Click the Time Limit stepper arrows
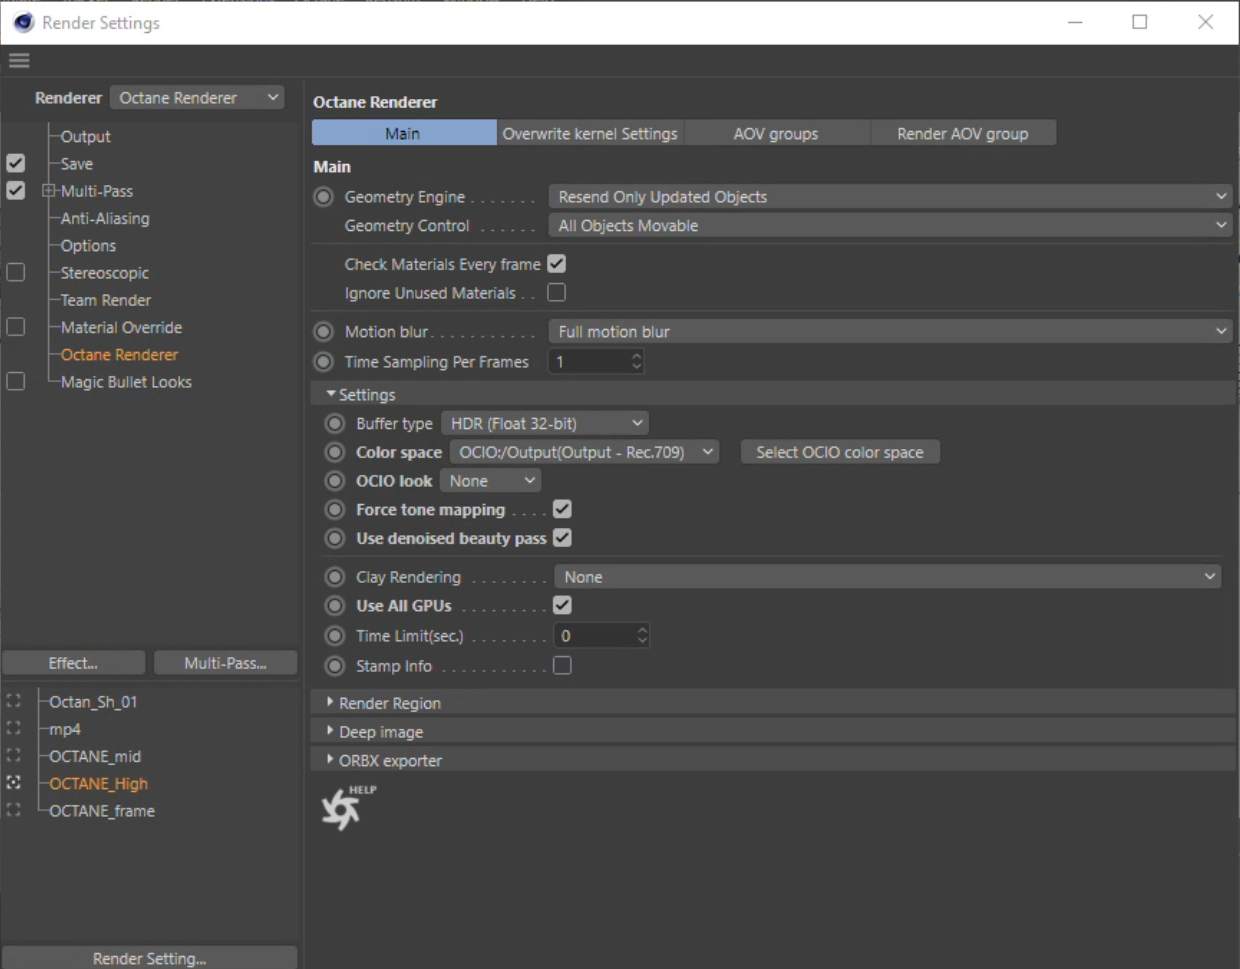 pos(642,635)
